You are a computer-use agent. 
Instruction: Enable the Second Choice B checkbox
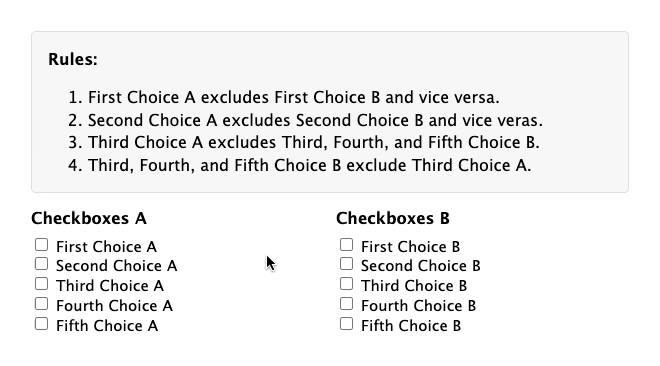(346, 264)
